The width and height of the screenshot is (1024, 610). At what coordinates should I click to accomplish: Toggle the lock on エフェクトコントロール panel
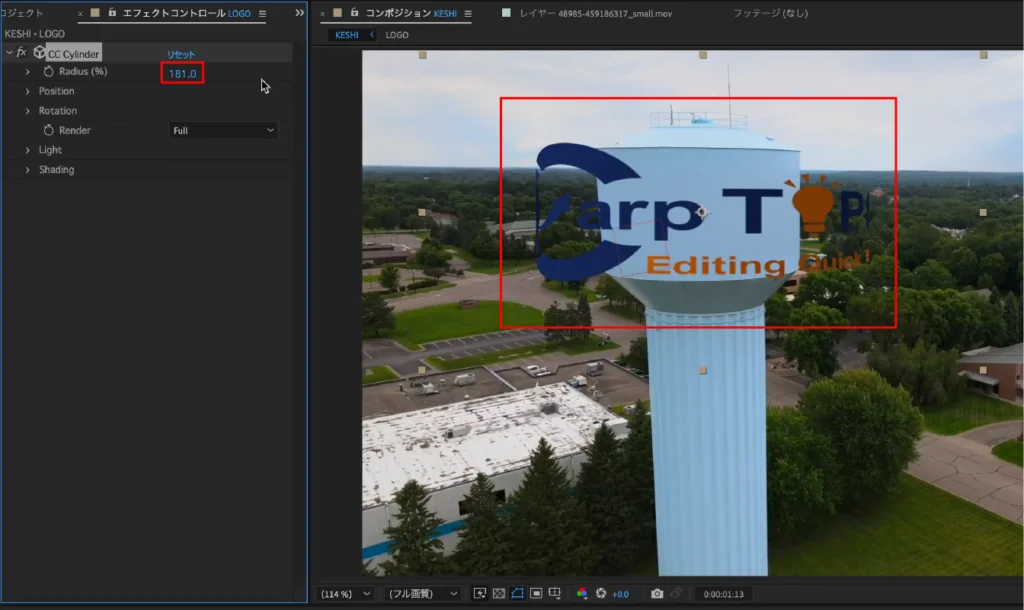click(112, 12)
